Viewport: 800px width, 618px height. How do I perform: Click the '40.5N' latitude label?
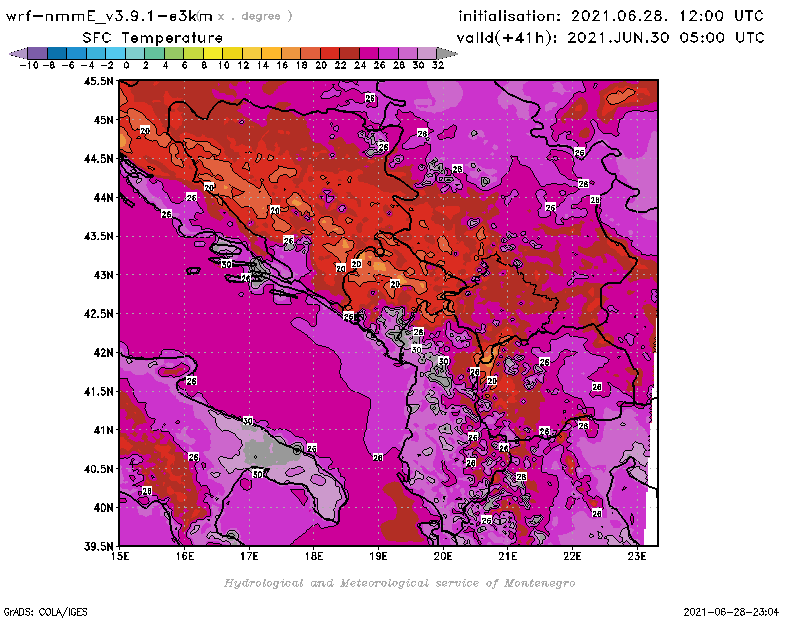[98, 469]
